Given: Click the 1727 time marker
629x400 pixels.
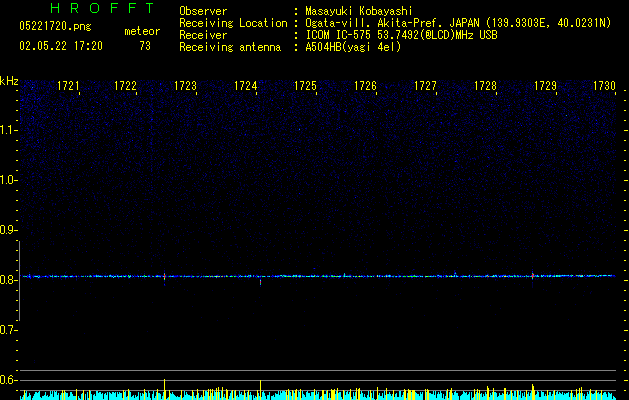Looking at the screenshot, I should [x=425, y=86].
